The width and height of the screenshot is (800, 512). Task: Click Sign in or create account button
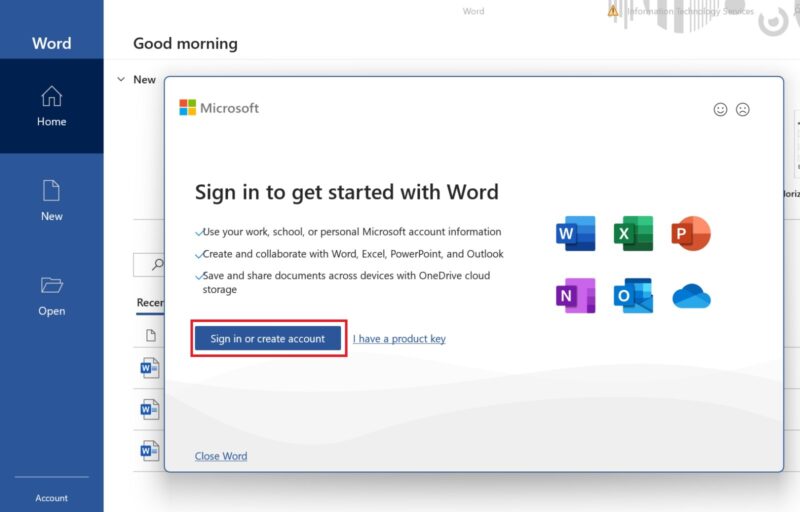(268, 339)
